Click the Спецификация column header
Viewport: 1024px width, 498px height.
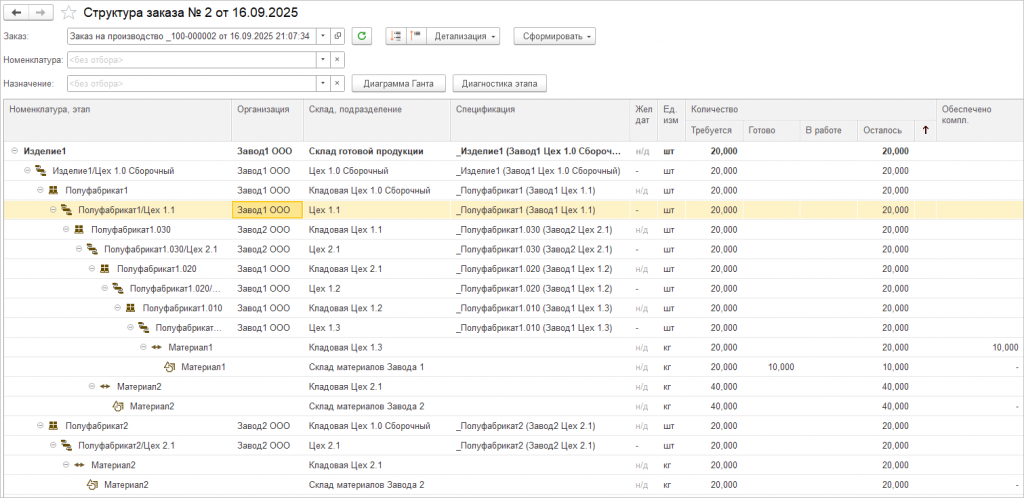[541, 120]
